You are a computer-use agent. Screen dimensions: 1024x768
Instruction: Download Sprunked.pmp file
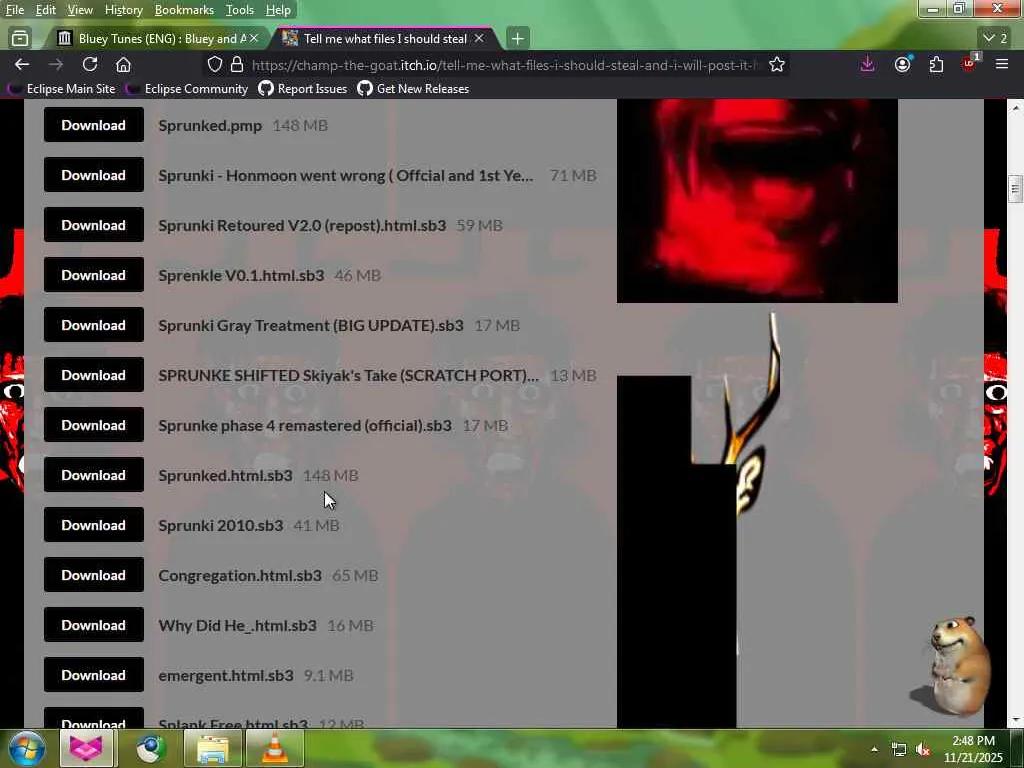coord(93,125)
